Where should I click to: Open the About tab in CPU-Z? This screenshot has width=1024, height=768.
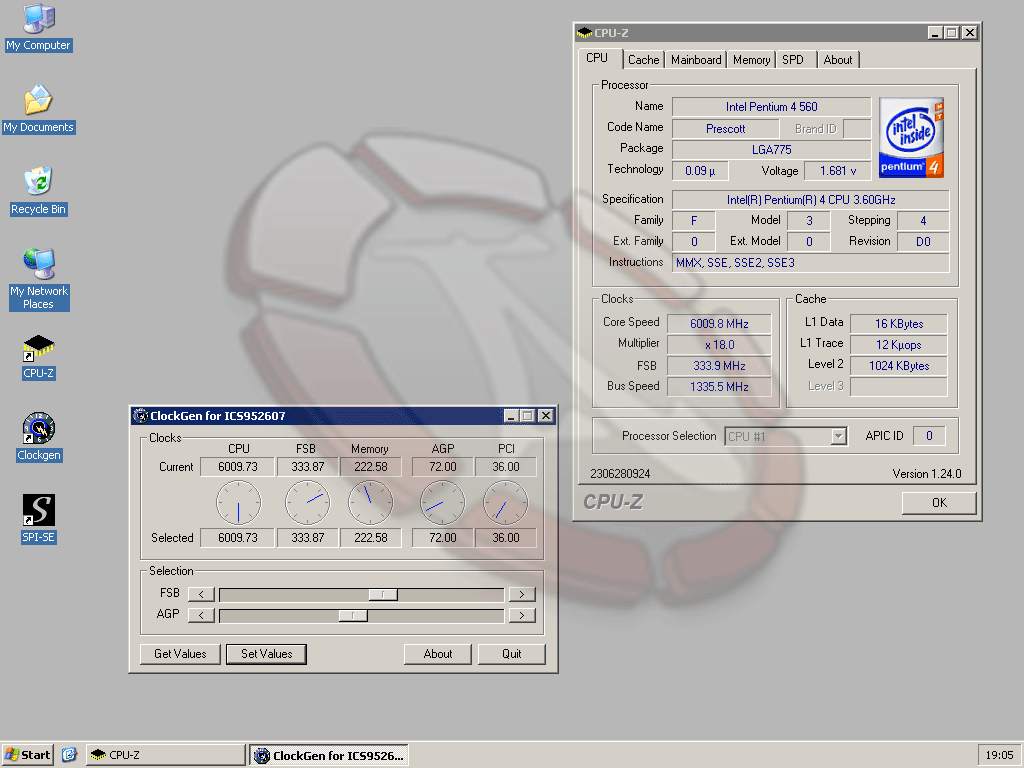click(838, 60)
